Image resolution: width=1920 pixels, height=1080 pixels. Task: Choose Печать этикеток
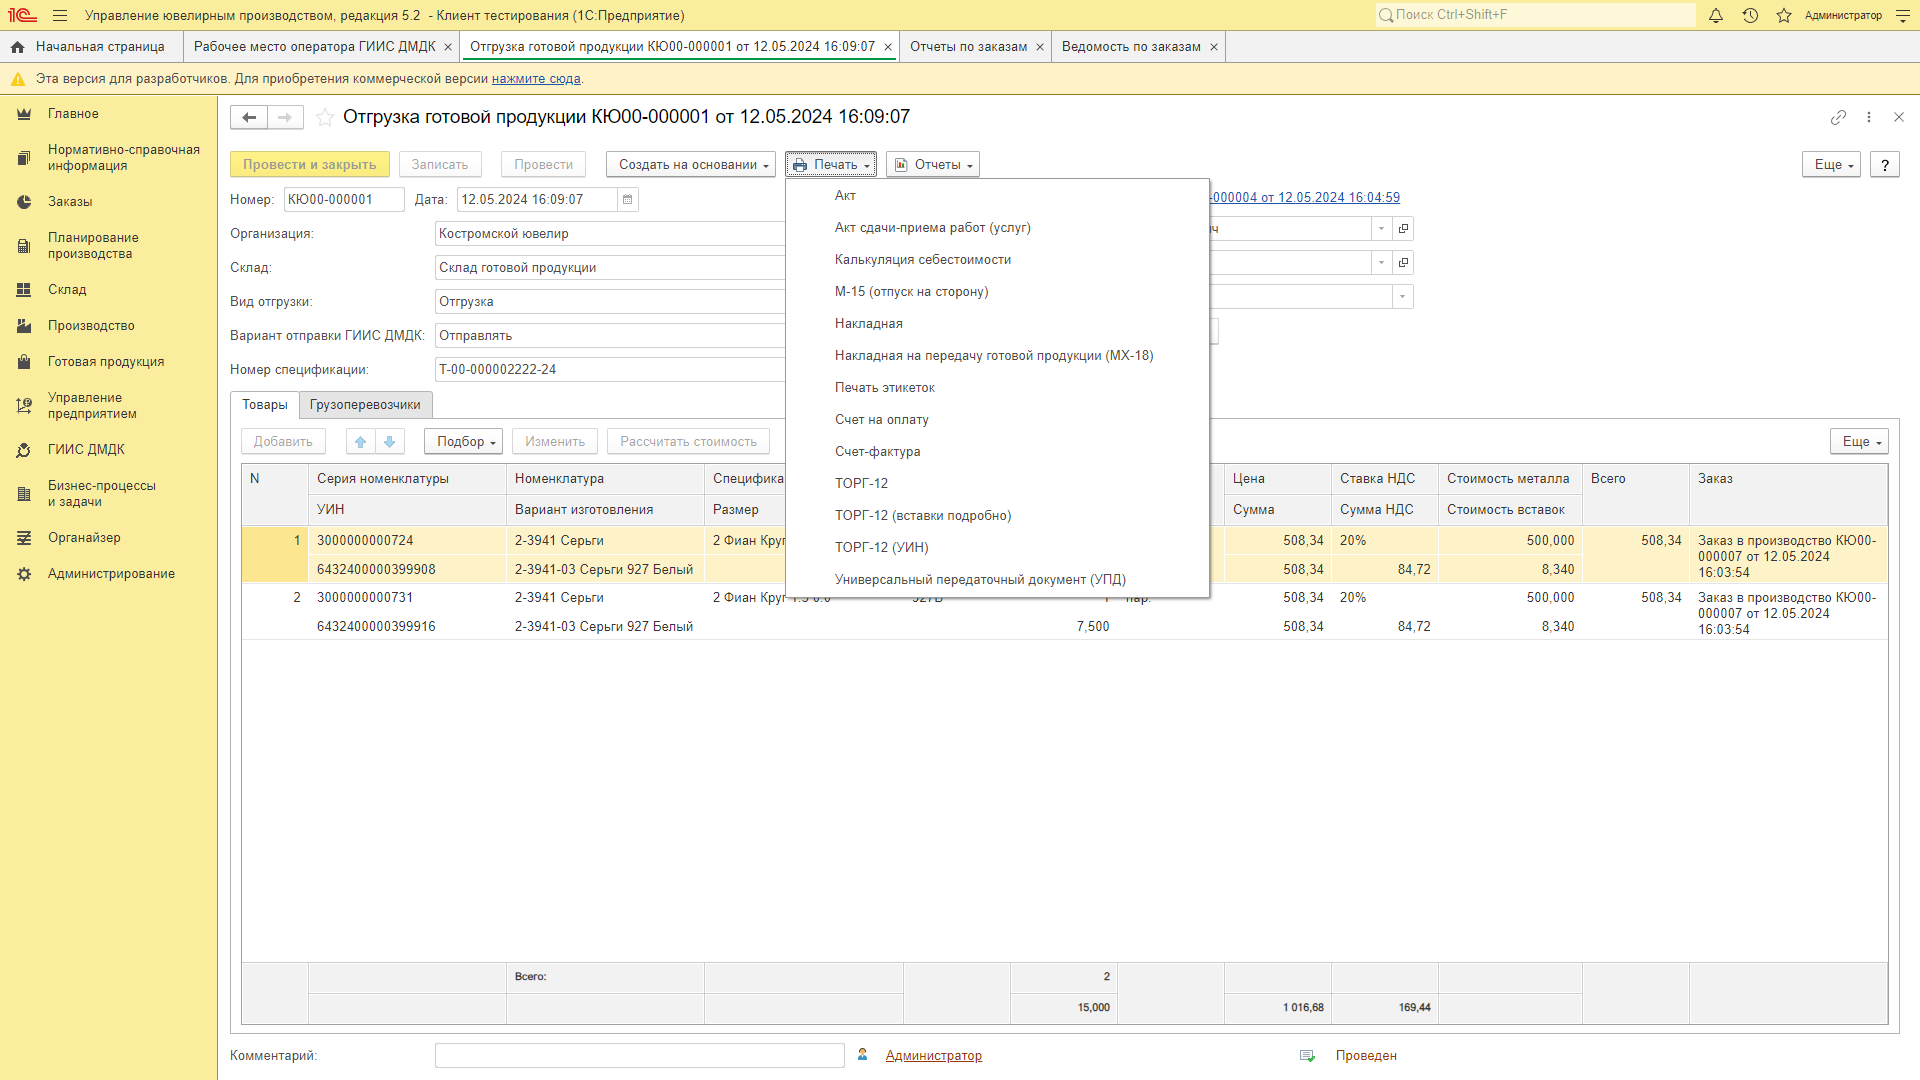click(998, 388)
